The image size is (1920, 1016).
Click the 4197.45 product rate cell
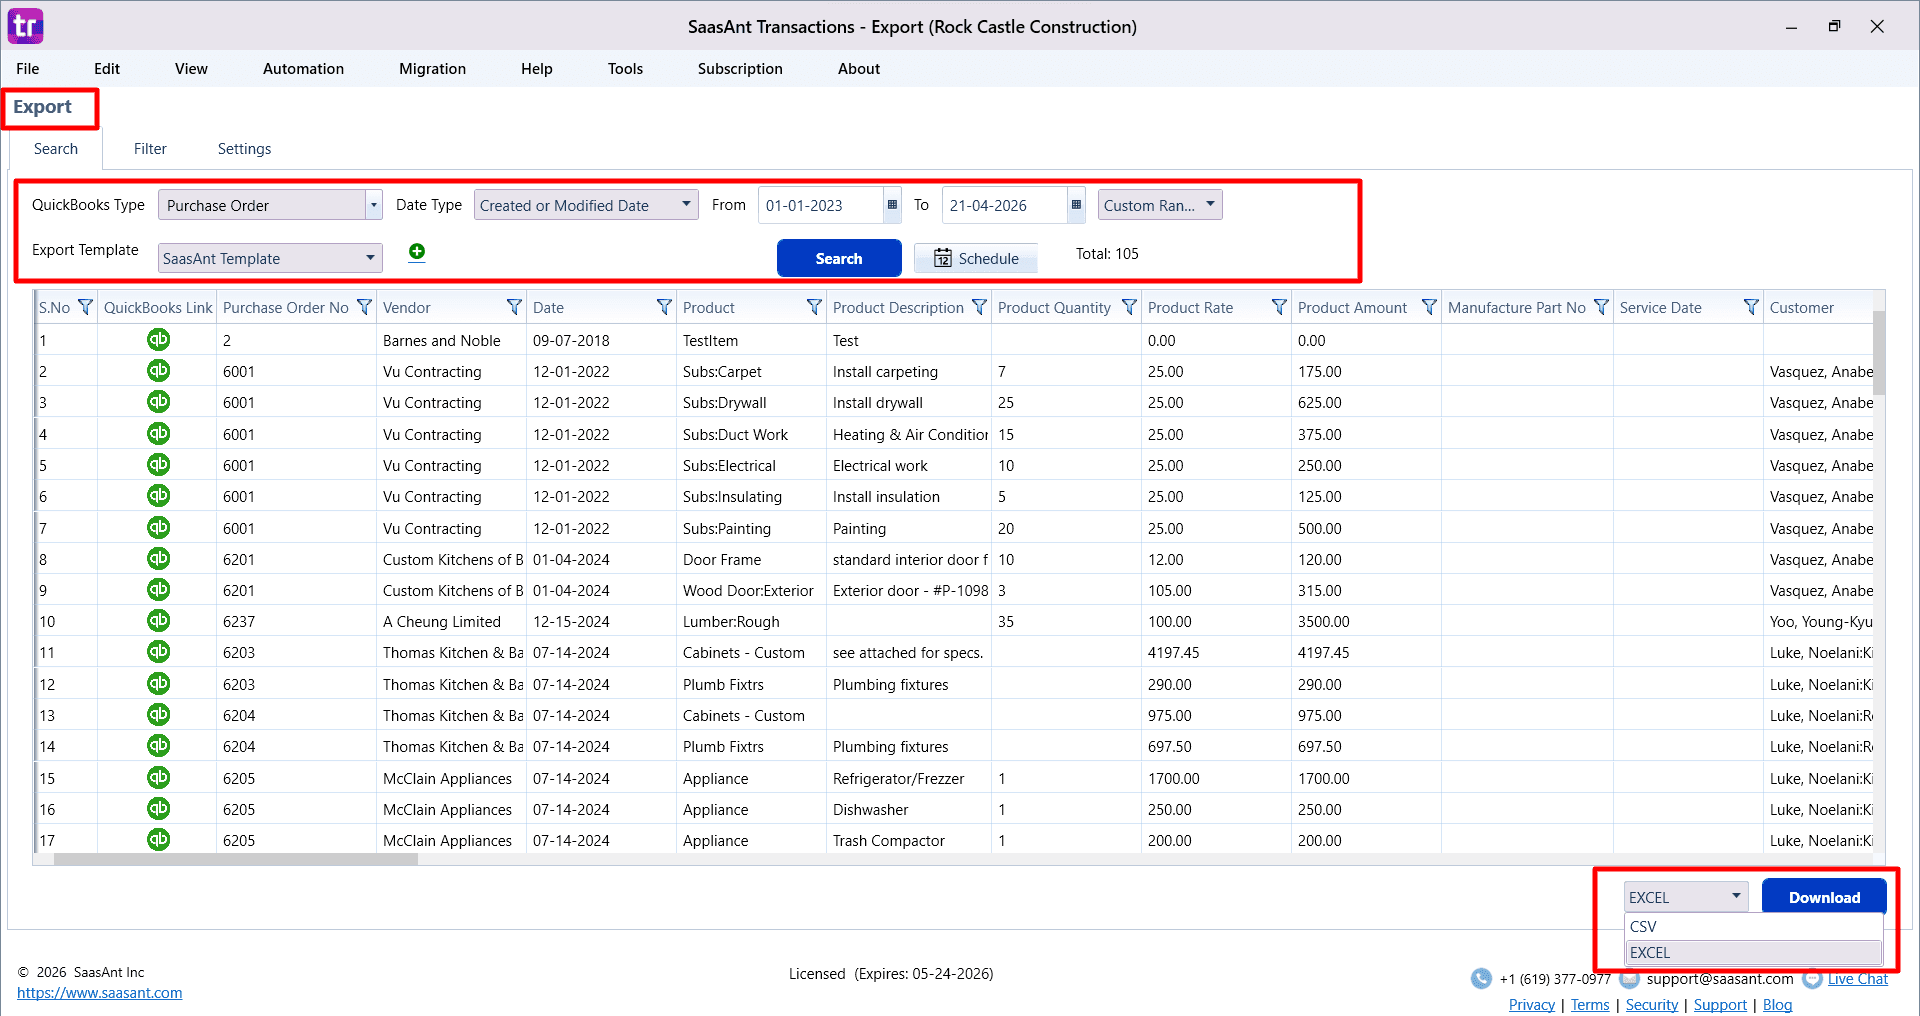tap(1216, 652)
